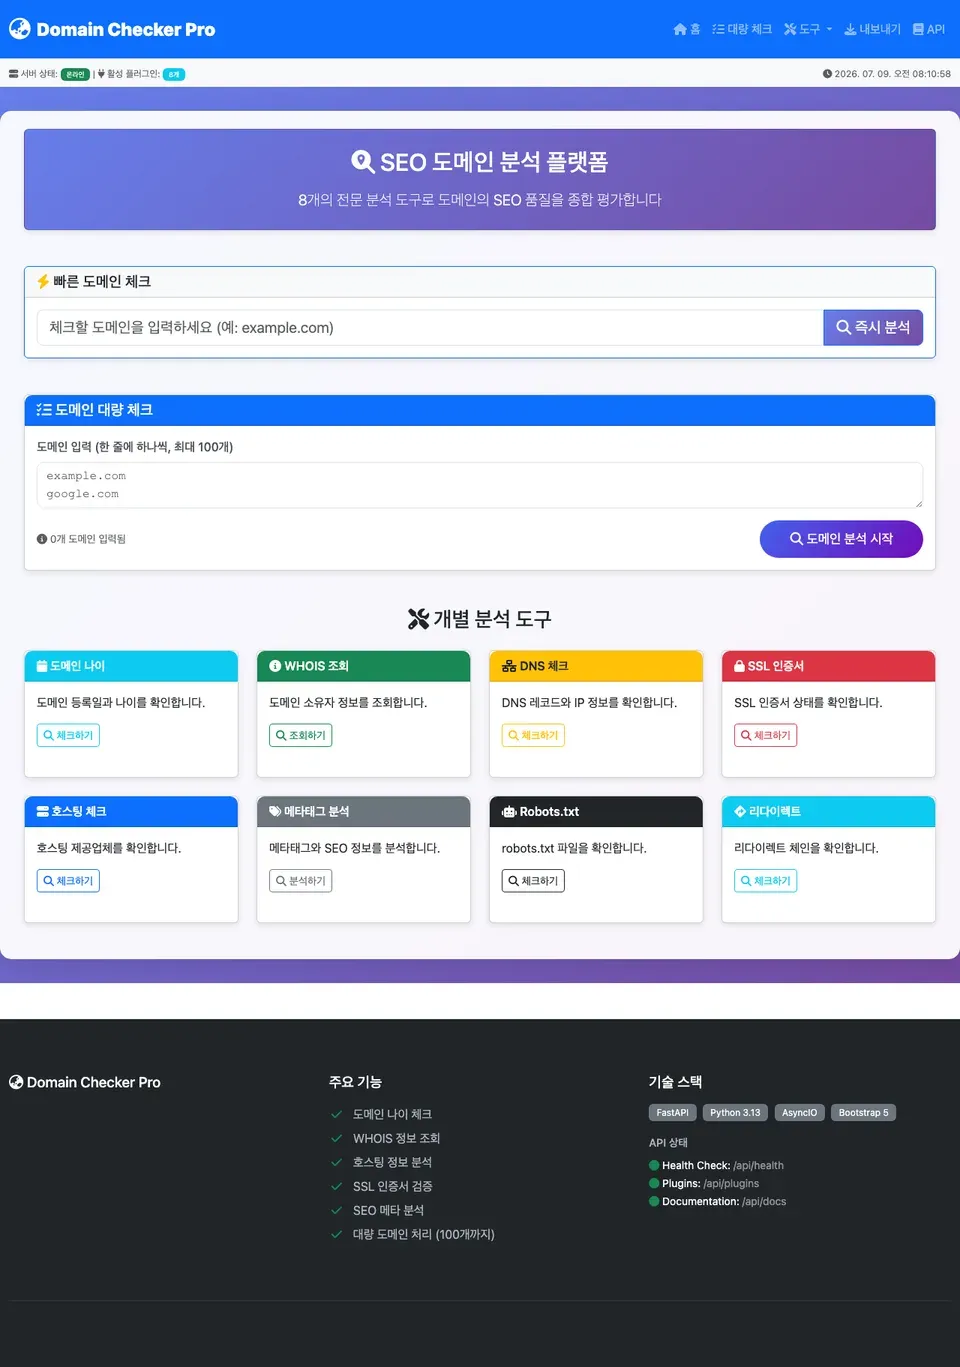Viewport: 960px width, 1367px height.
Task: Open the /api/plugins link
Action: pos(731,1184)
